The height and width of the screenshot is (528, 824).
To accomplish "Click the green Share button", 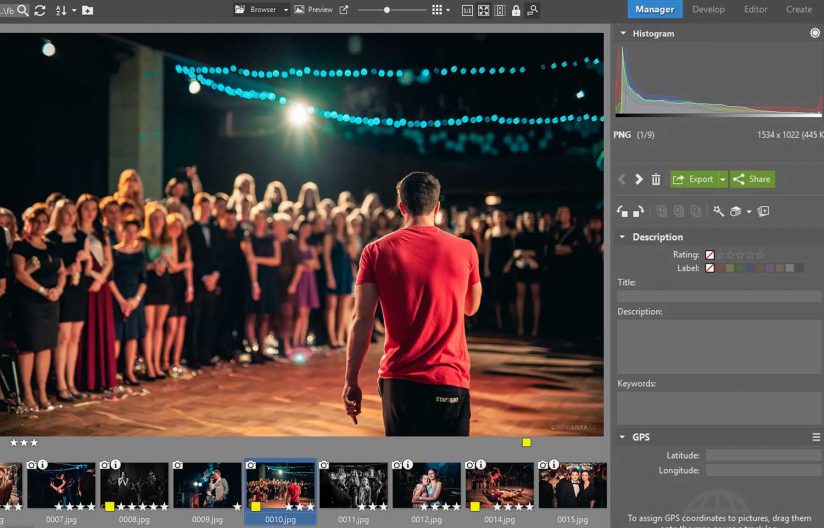I will 753,179.
